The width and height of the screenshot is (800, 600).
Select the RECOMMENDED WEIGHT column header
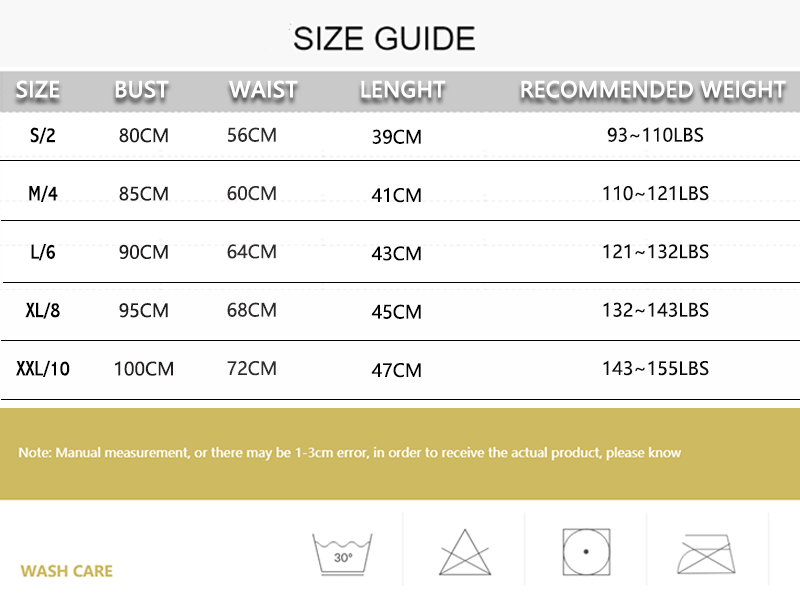coord(653,90)
